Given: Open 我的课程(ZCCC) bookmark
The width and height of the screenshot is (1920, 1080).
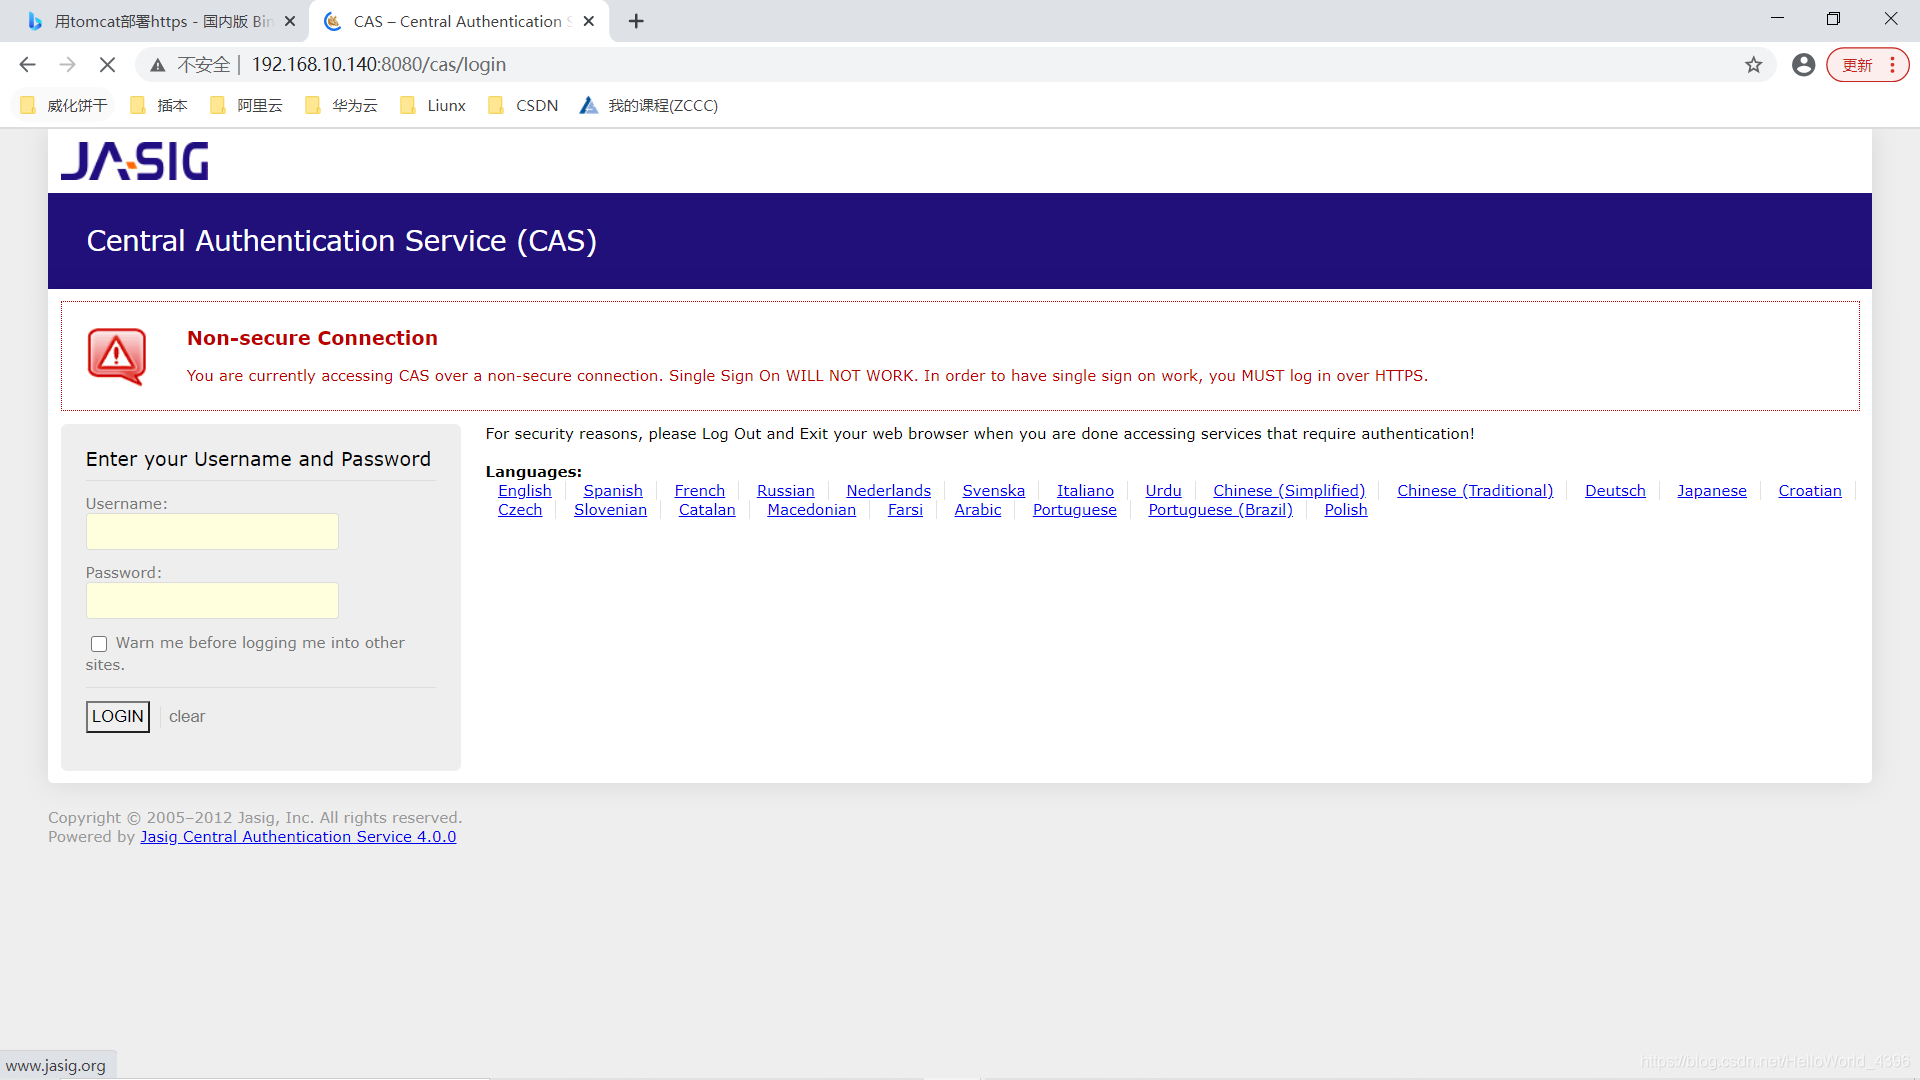Looking at the screenshot, I should tap(649, 106).
